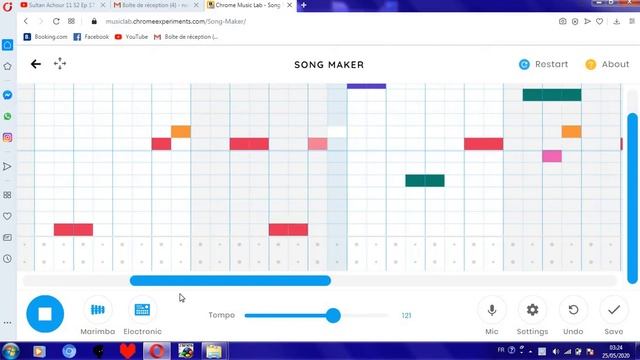Open sidebar bookmarks heart icon

point(7,216)
